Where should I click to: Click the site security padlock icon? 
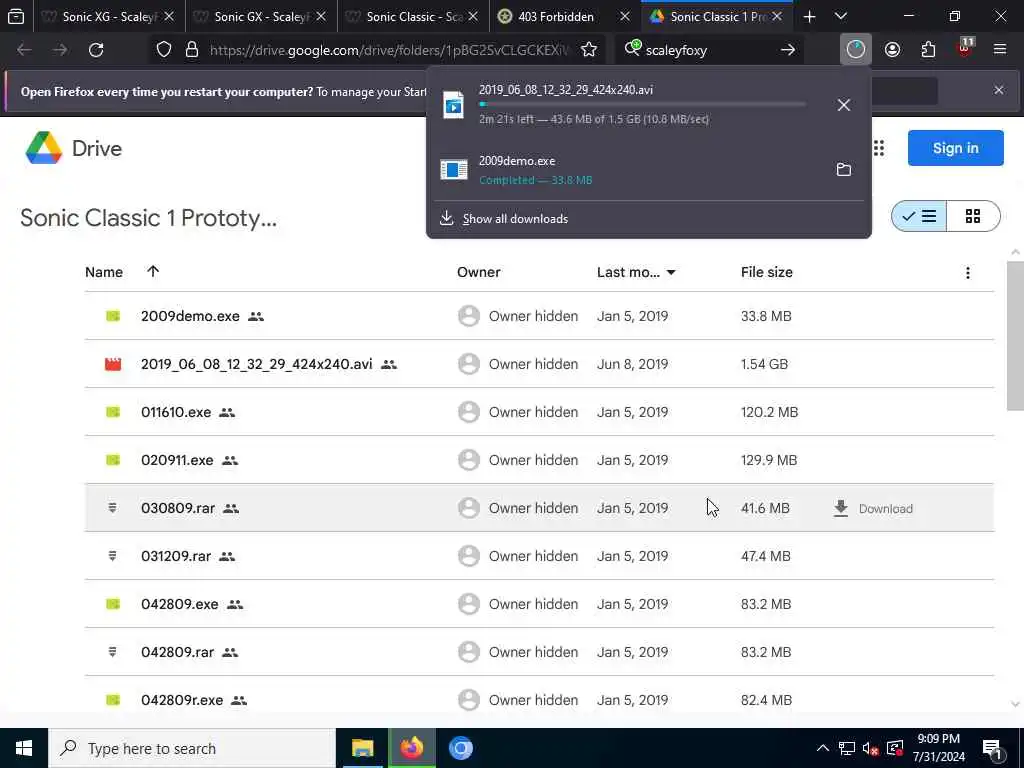coord(192,50)
